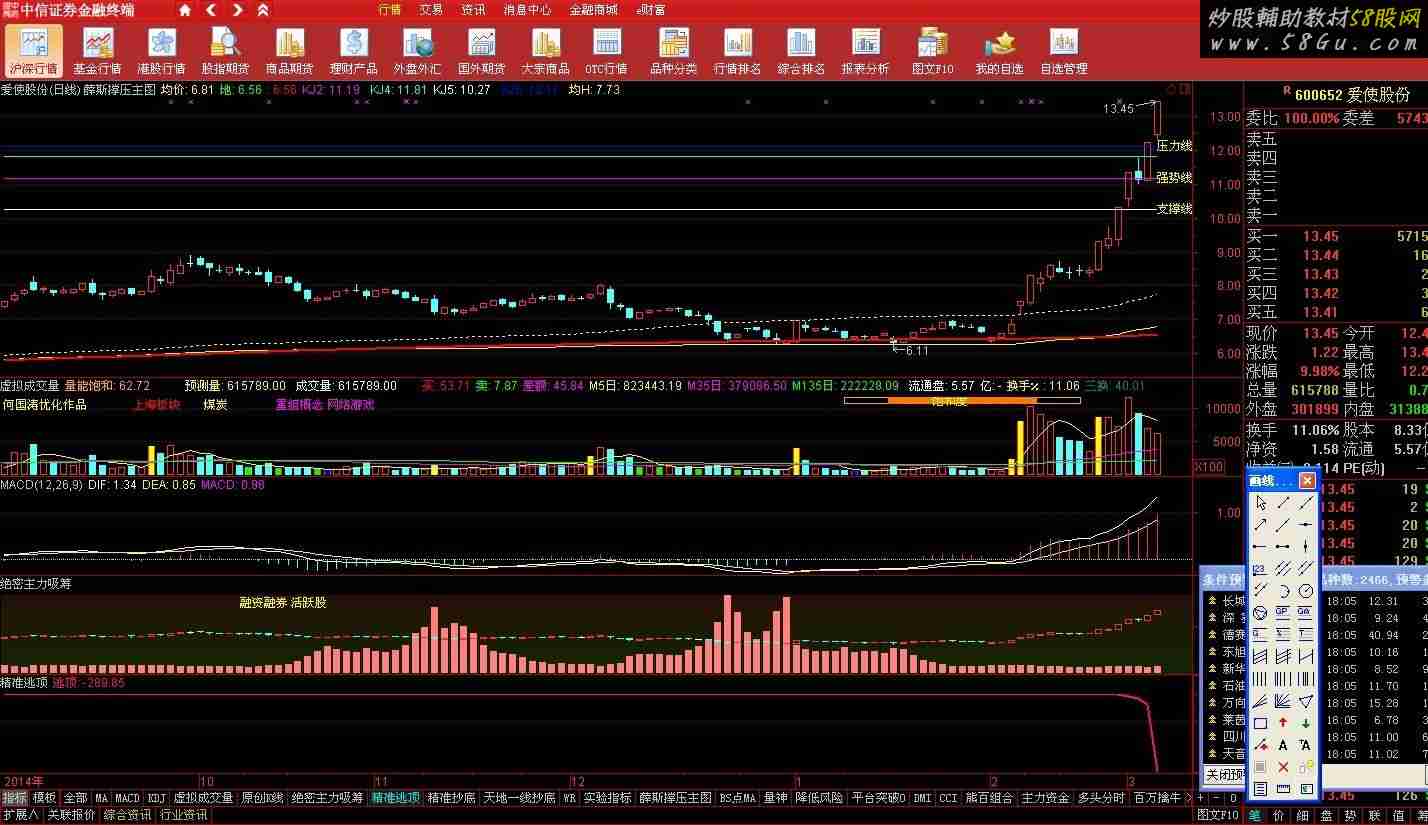Open the 股指期货 index futures icon
This screenshot has width=1428, height=825.
click(x=225, y=51)
